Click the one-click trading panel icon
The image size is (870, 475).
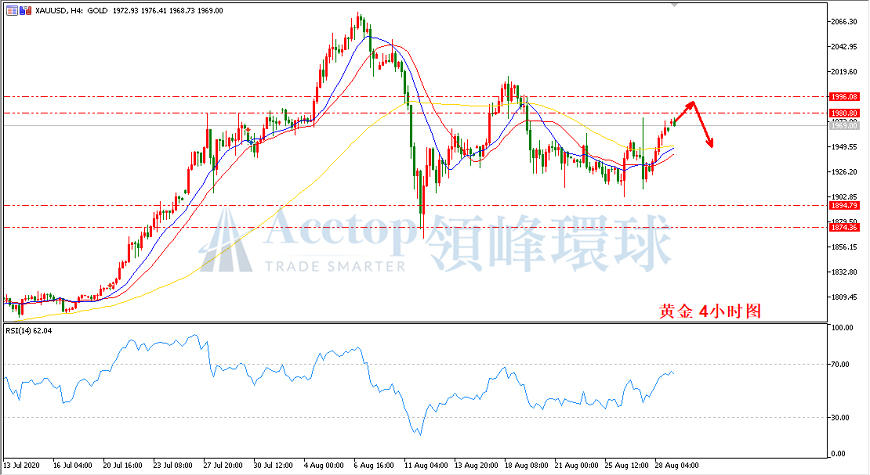[x=12, y=11]
